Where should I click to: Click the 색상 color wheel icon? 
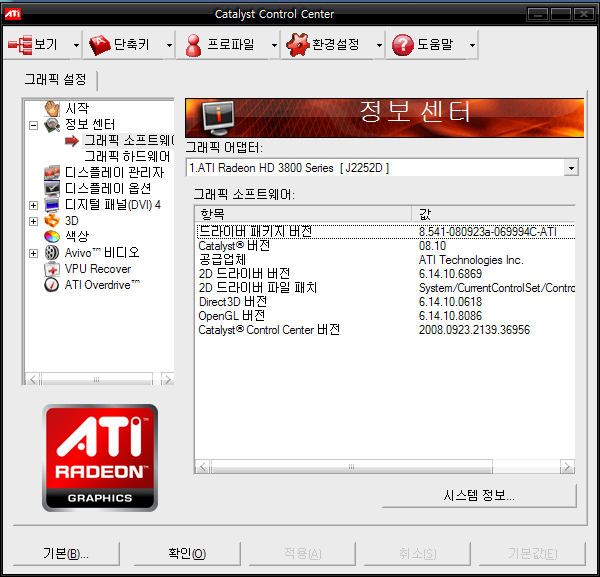coord(52,237)
